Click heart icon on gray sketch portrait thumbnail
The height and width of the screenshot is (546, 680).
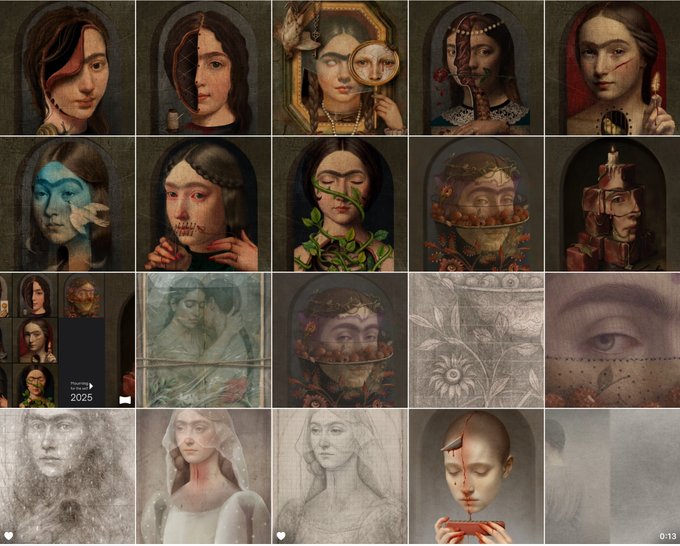8,536
